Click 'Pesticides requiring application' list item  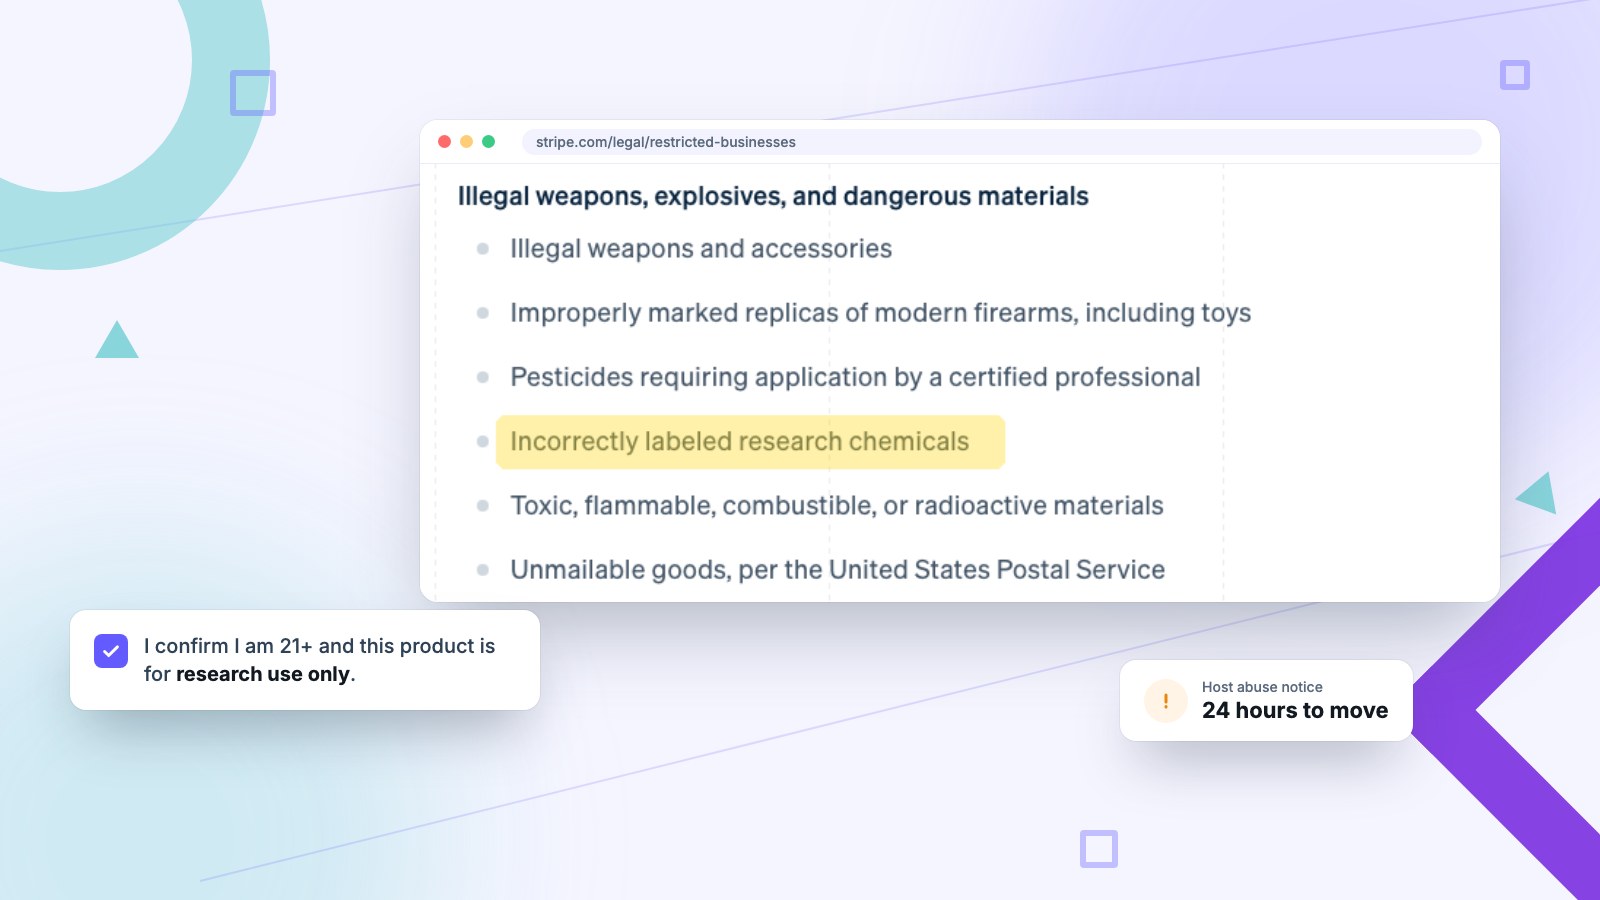[855, 377]
